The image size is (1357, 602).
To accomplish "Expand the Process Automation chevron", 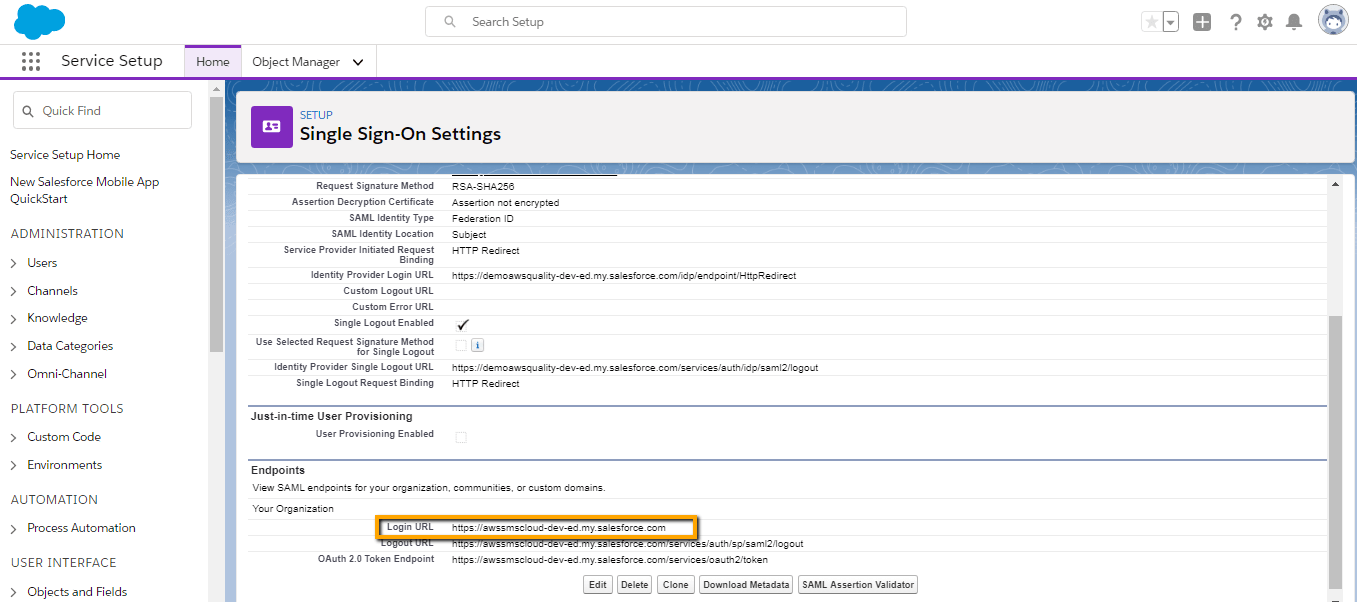I will point(14,529).
